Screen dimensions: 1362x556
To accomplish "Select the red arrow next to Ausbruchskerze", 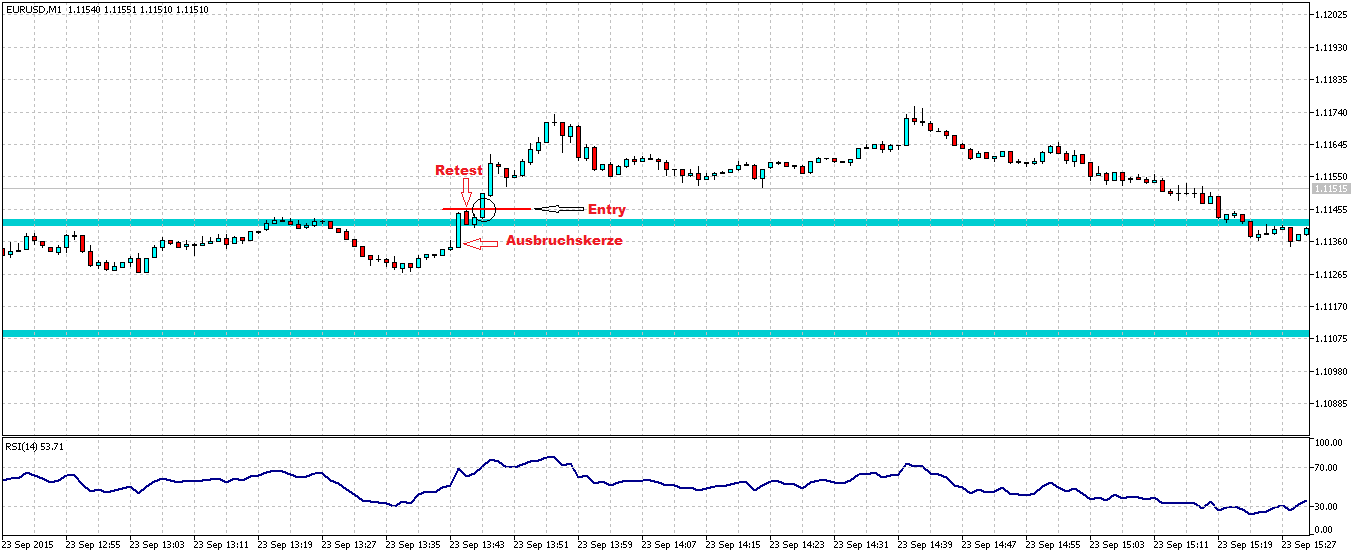I will click(482, 243).
